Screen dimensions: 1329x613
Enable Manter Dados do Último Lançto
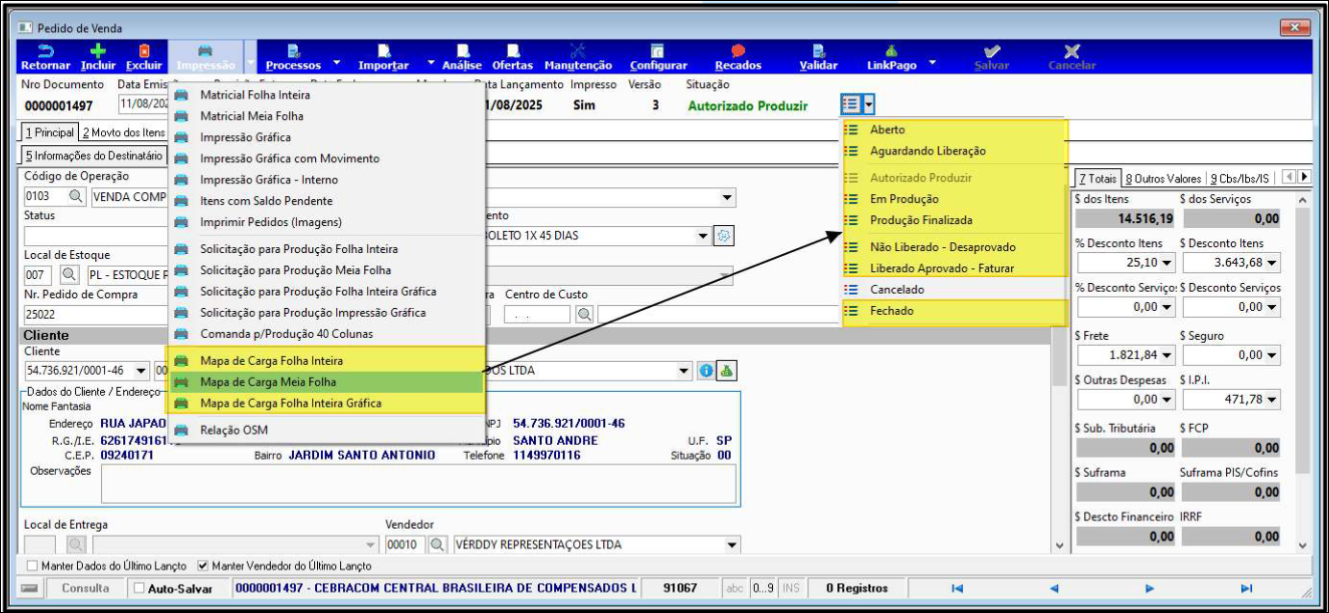(x=32, y=566)
